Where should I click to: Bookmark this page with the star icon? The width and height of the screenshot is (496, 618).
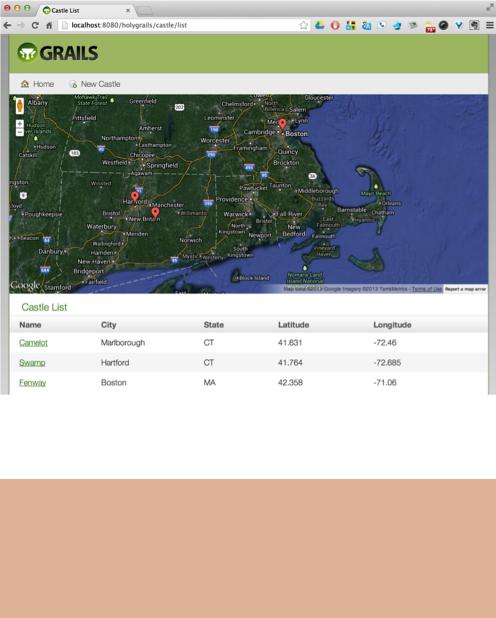[303, 25]
